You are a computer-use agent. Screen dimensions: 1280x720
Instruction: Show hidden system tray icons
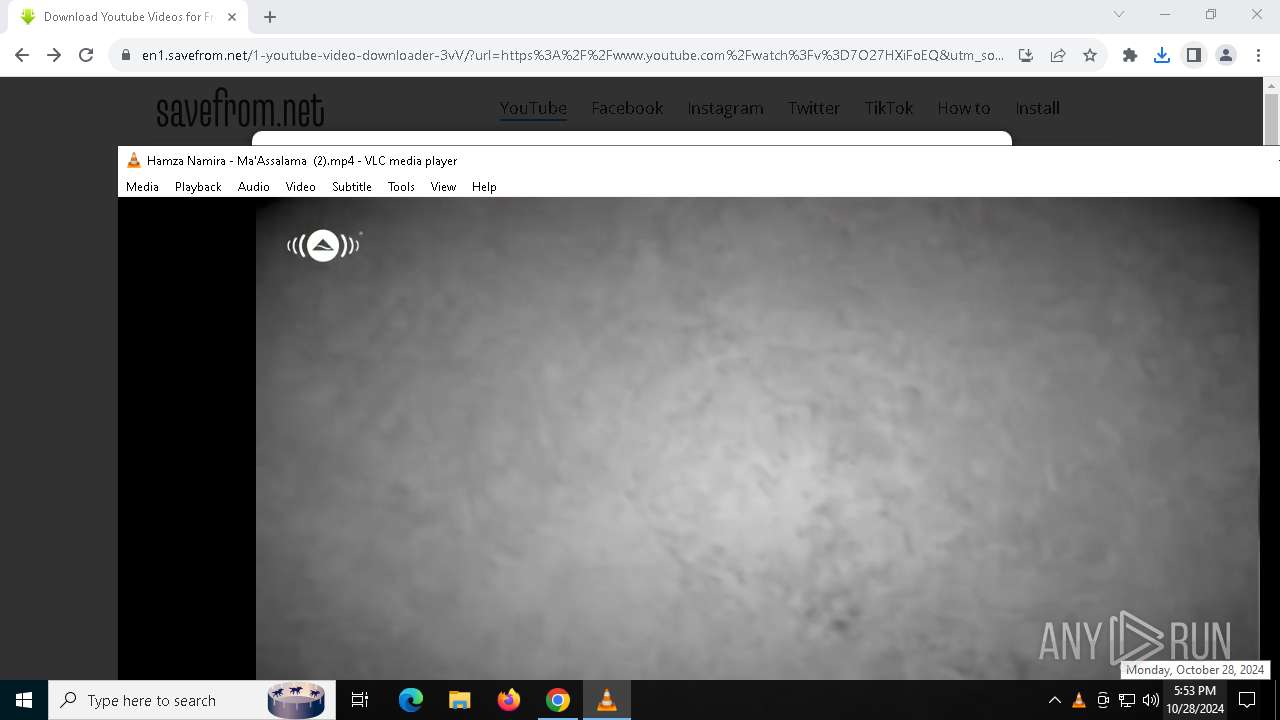[x=1054, y=700]
